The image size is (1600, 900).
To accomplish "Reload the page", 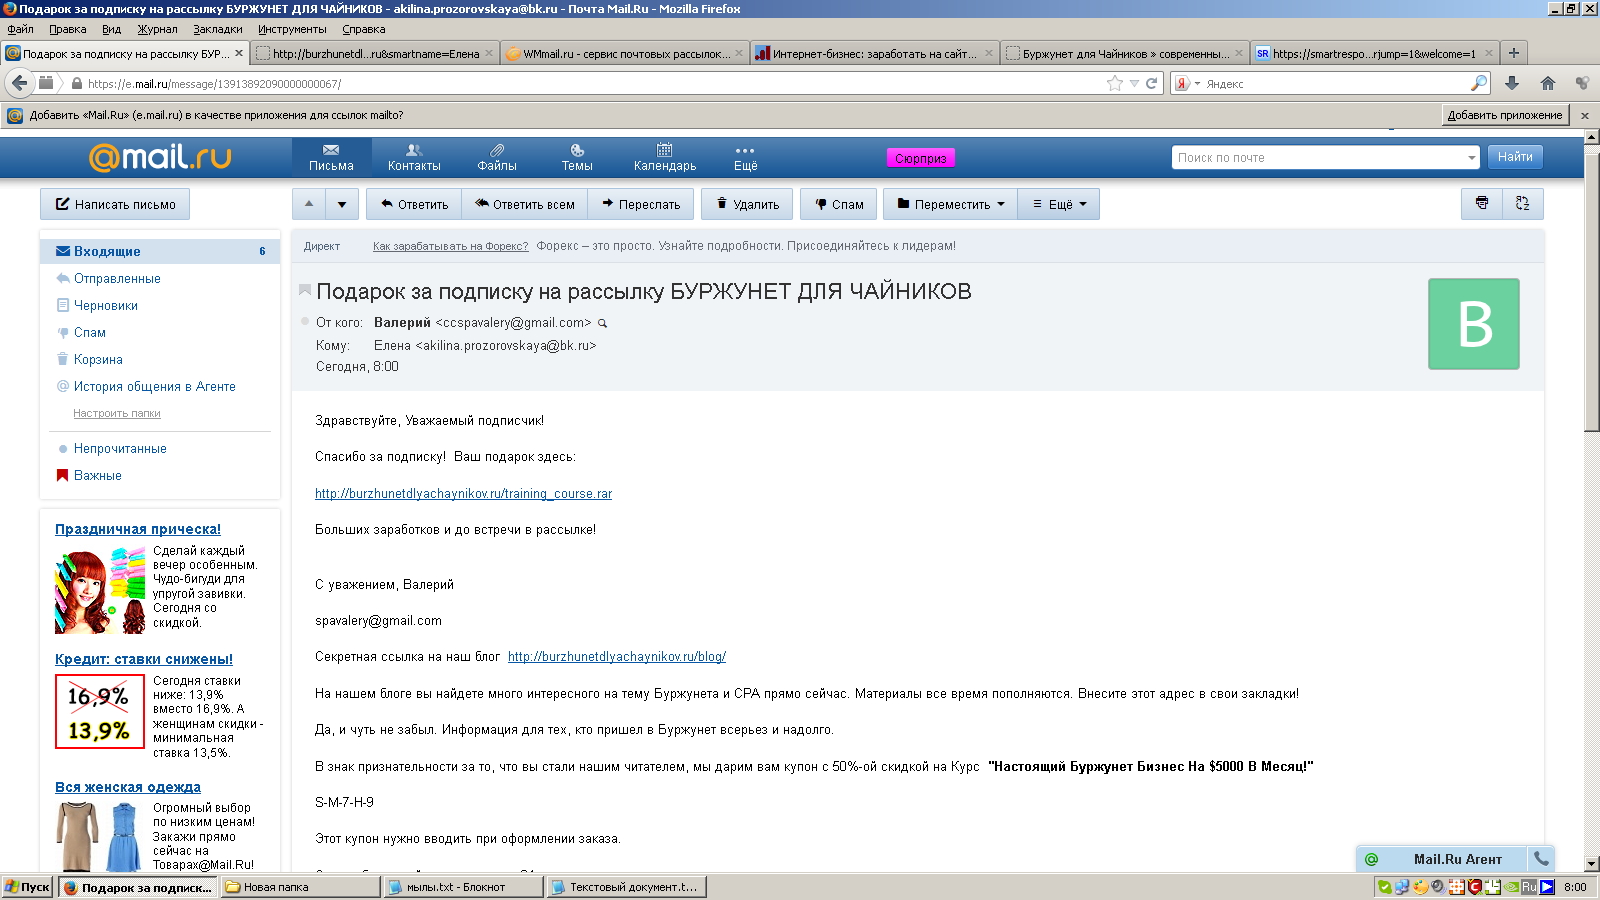I will click(1151, 84).
